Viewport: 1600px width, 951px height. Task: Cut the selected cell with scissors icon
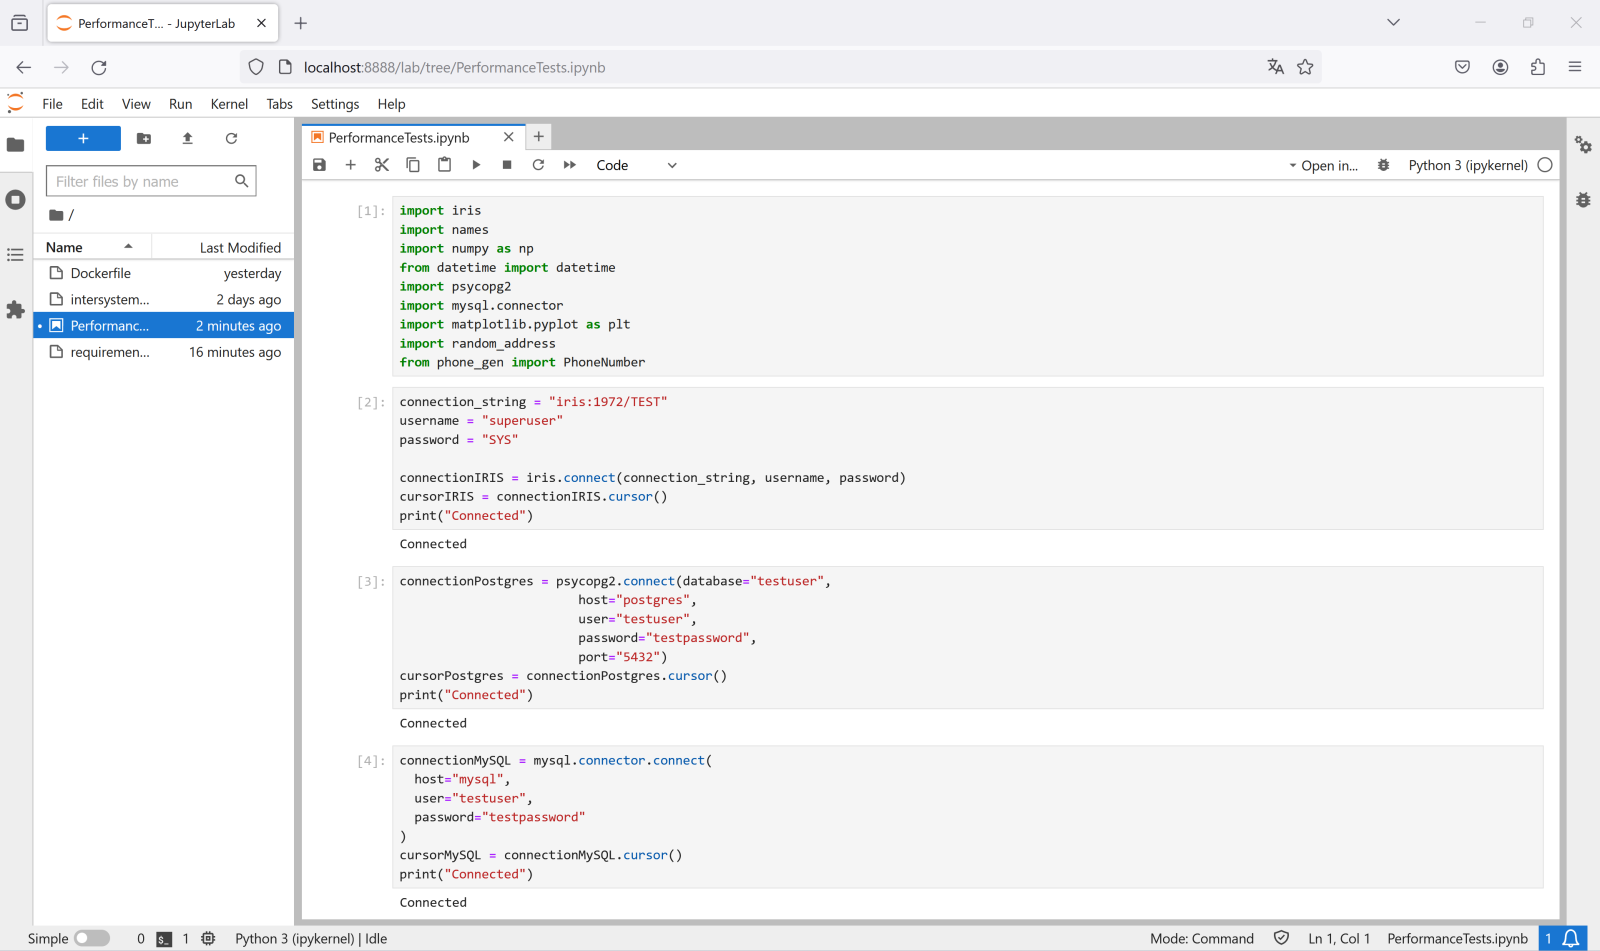coord(381,165)
